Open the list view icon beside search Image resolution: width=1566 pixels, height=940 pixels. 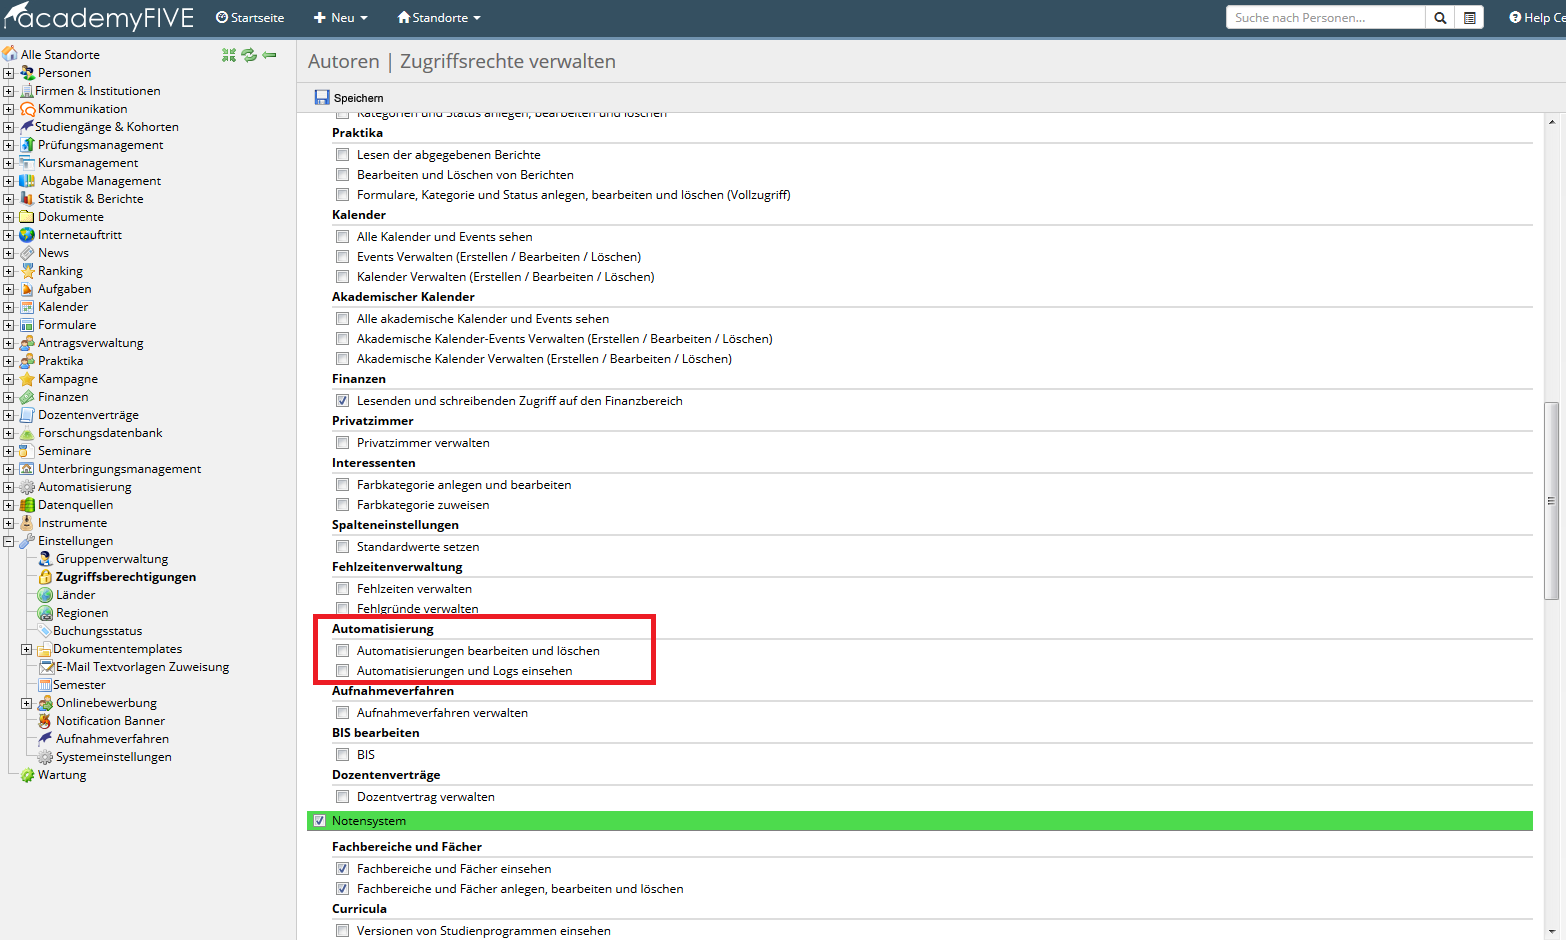click(1469, 18)
